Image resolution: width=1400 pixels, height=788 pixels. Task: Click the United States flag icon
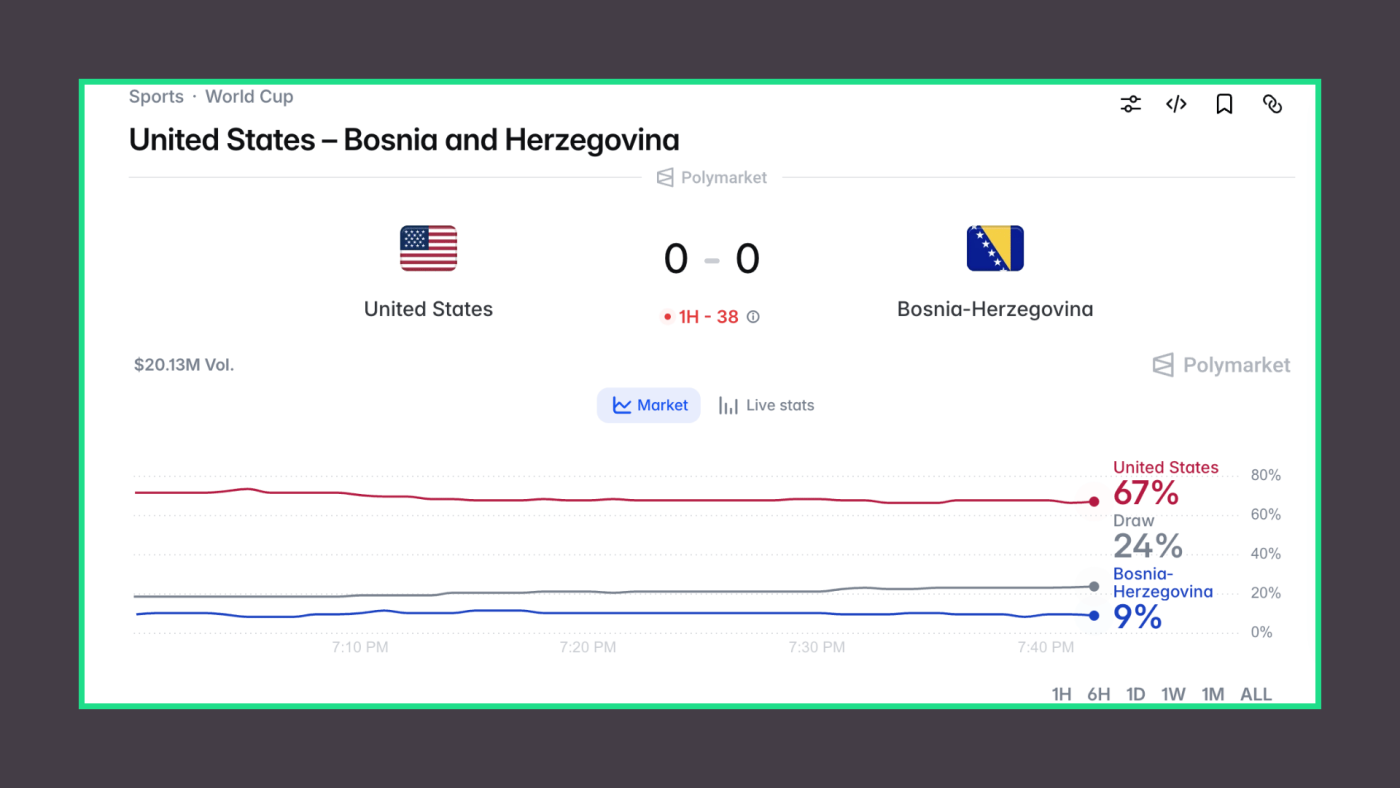tap(428, 248)
